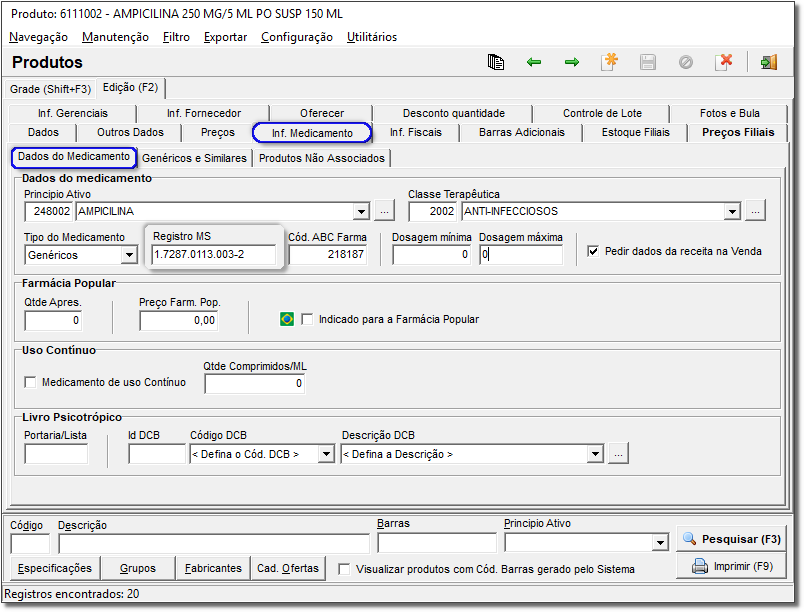Open the Filtro menu

176,37
